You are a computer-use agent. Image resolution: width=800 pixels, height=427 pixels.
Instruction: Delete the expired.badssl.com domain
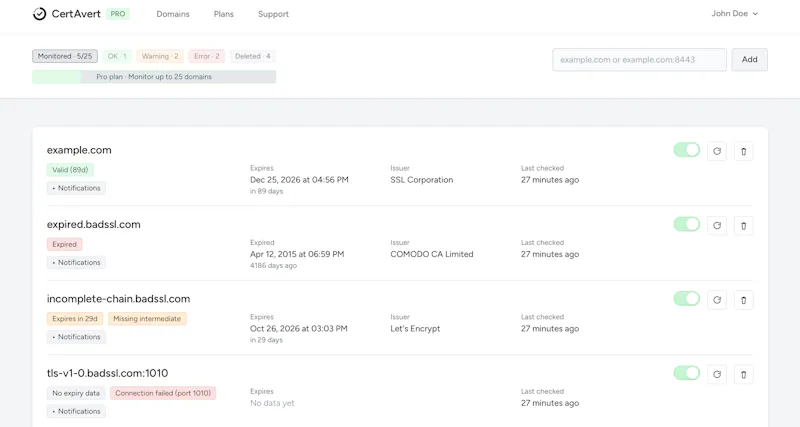coord(743,225)
